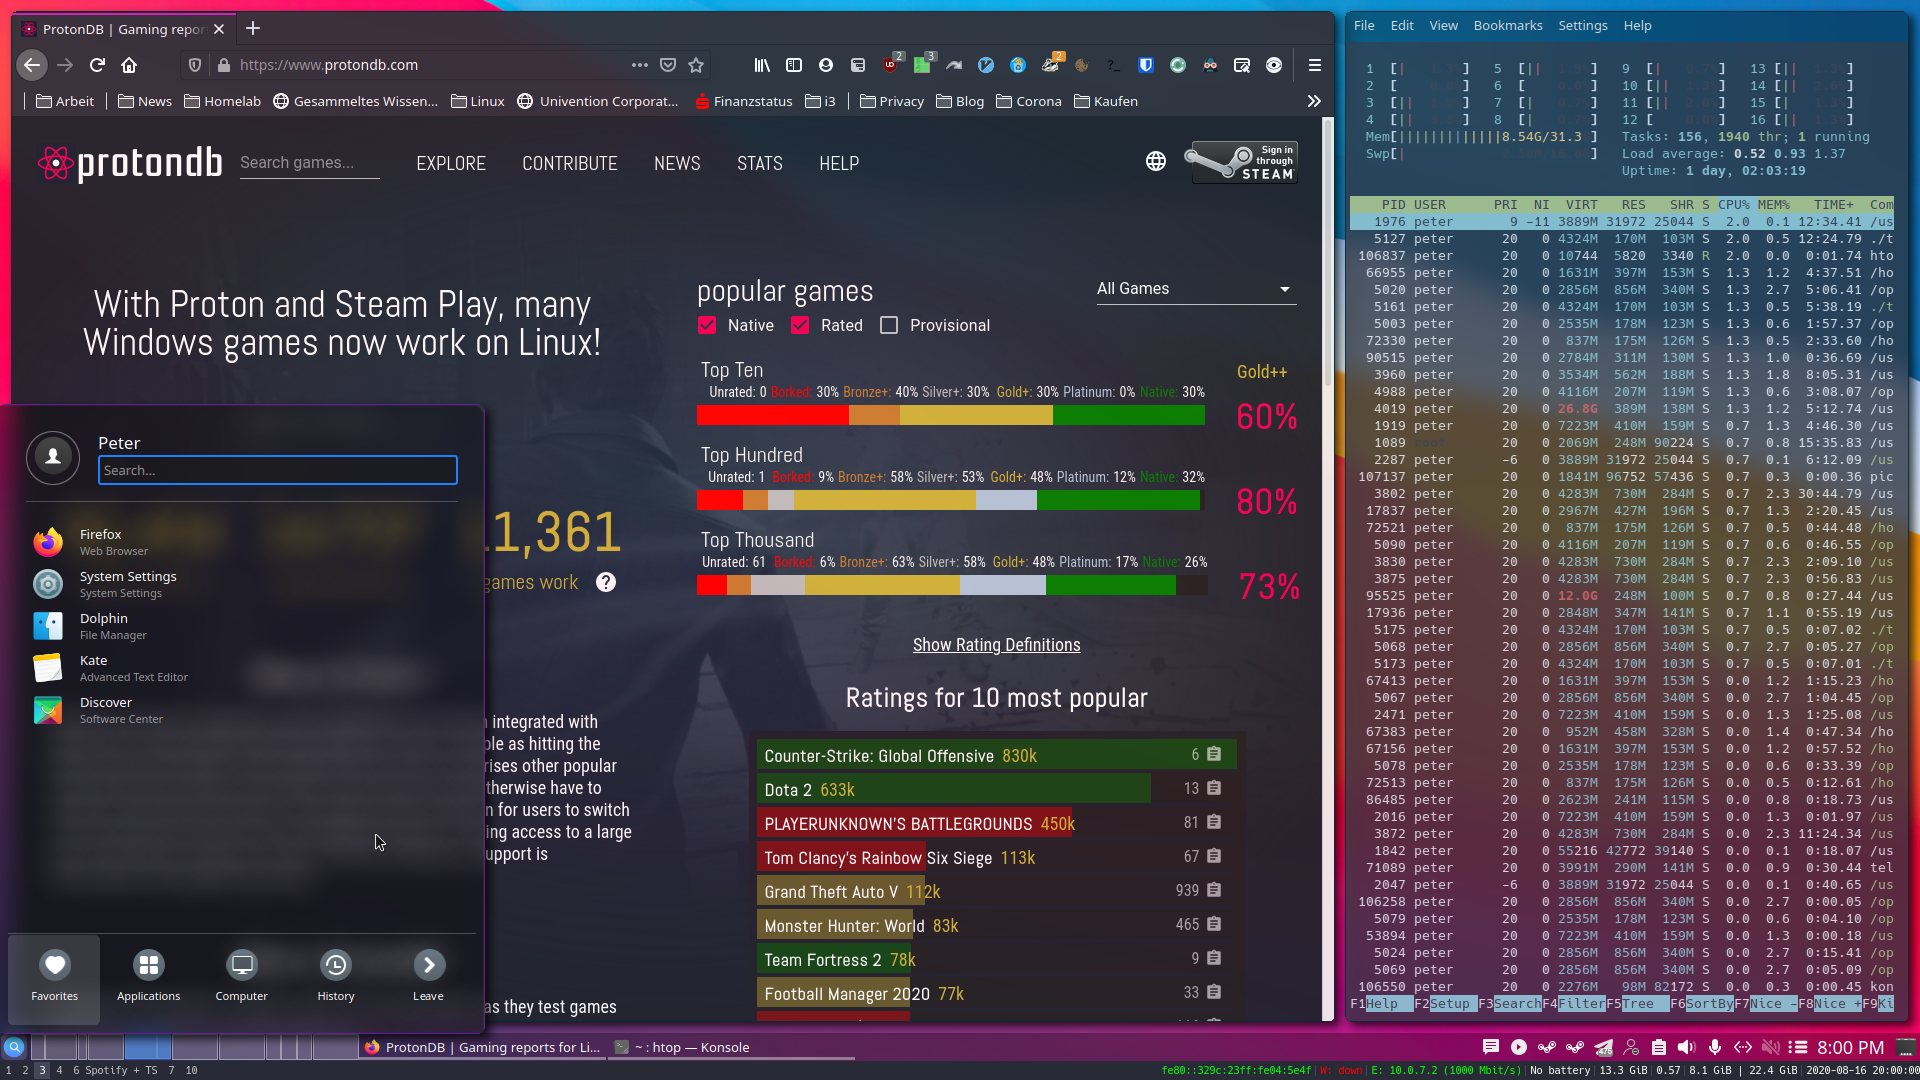Uncheck the Native checkbox
Viewport: 1920px width, 1080px height.
pyautogui.click(x=707, y=325)
